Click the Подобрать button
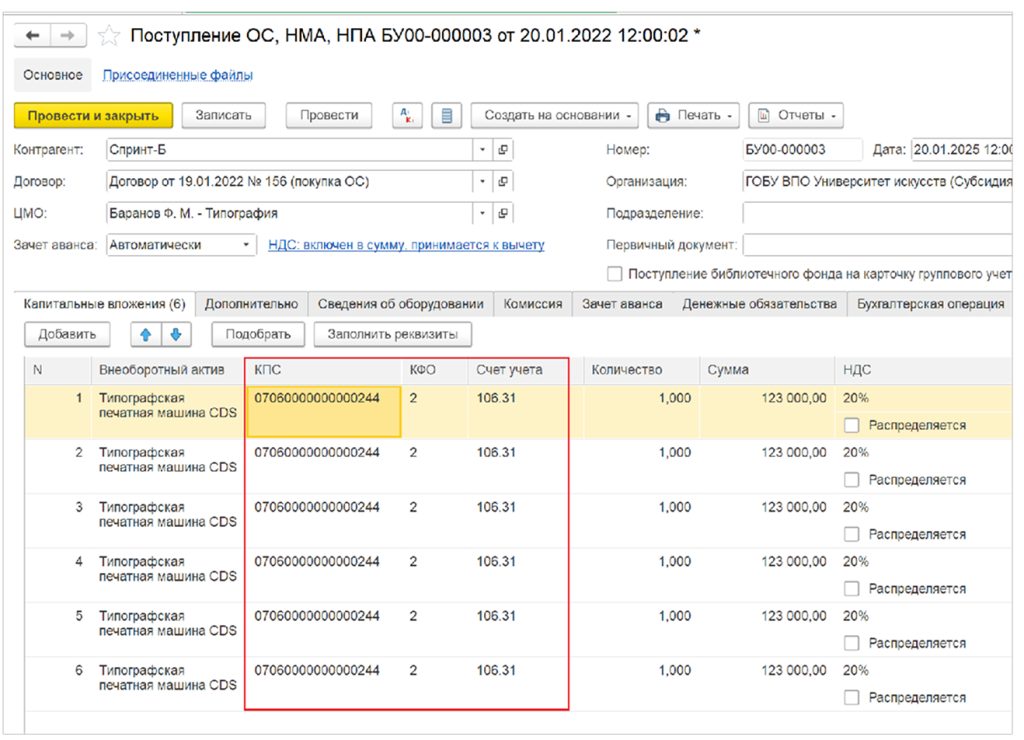This screenshot has width=1024, height=740. (x=258, y=334)
